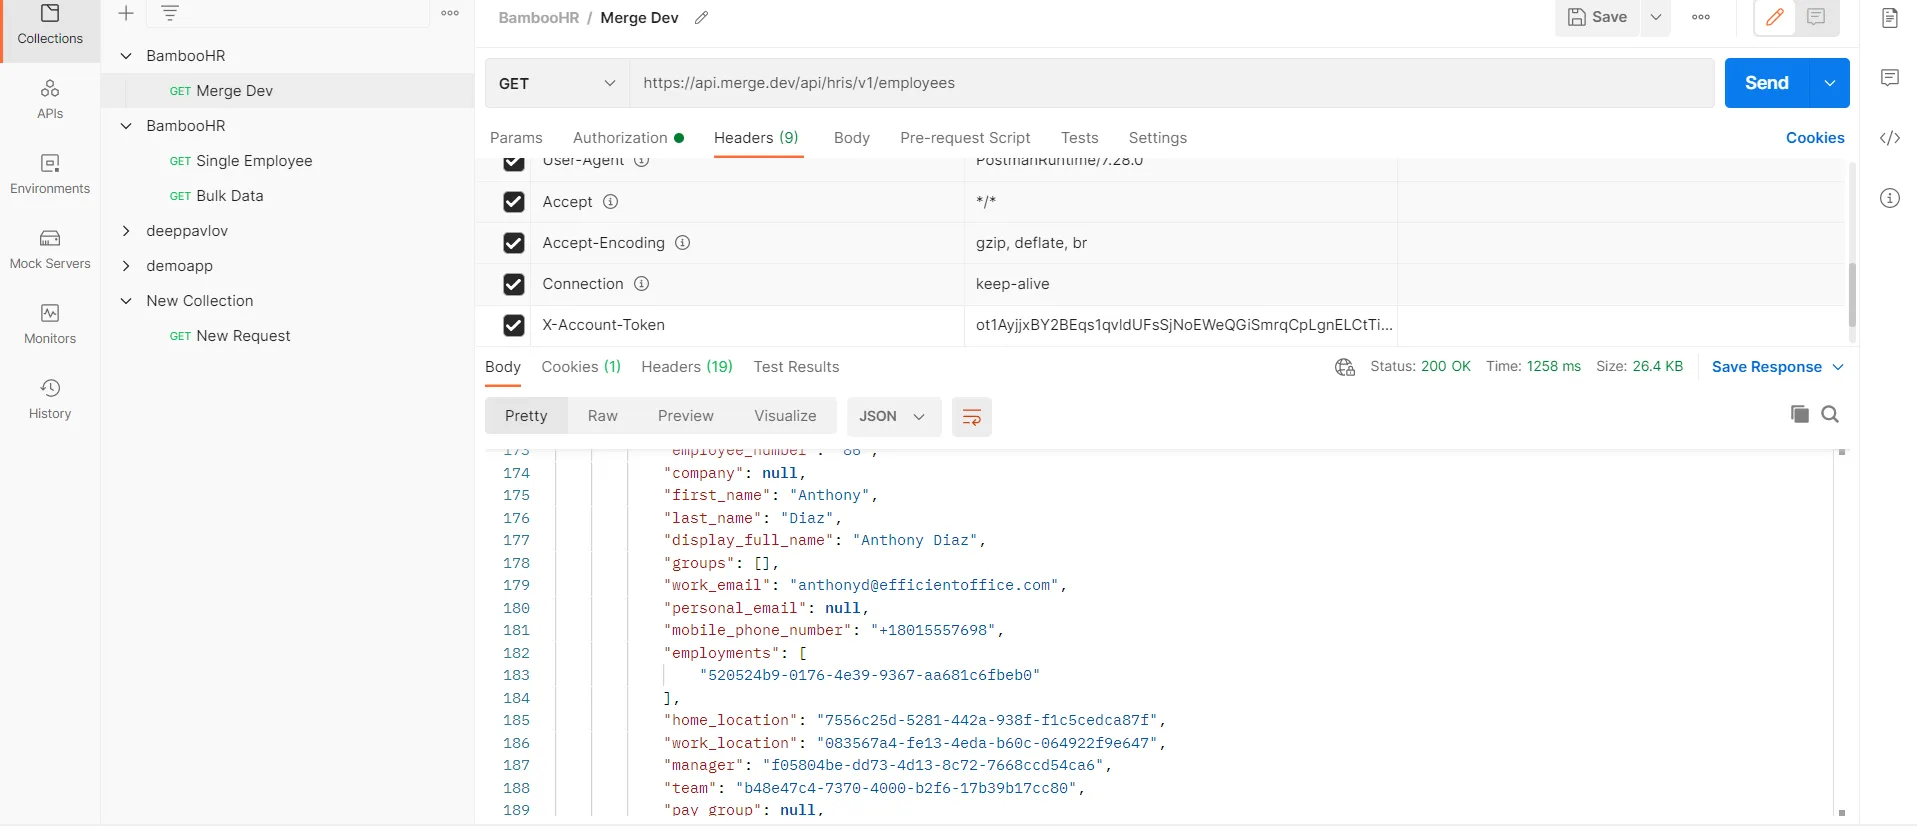
Task: Open the Environments sidebar section
Action: coord(50,174)
